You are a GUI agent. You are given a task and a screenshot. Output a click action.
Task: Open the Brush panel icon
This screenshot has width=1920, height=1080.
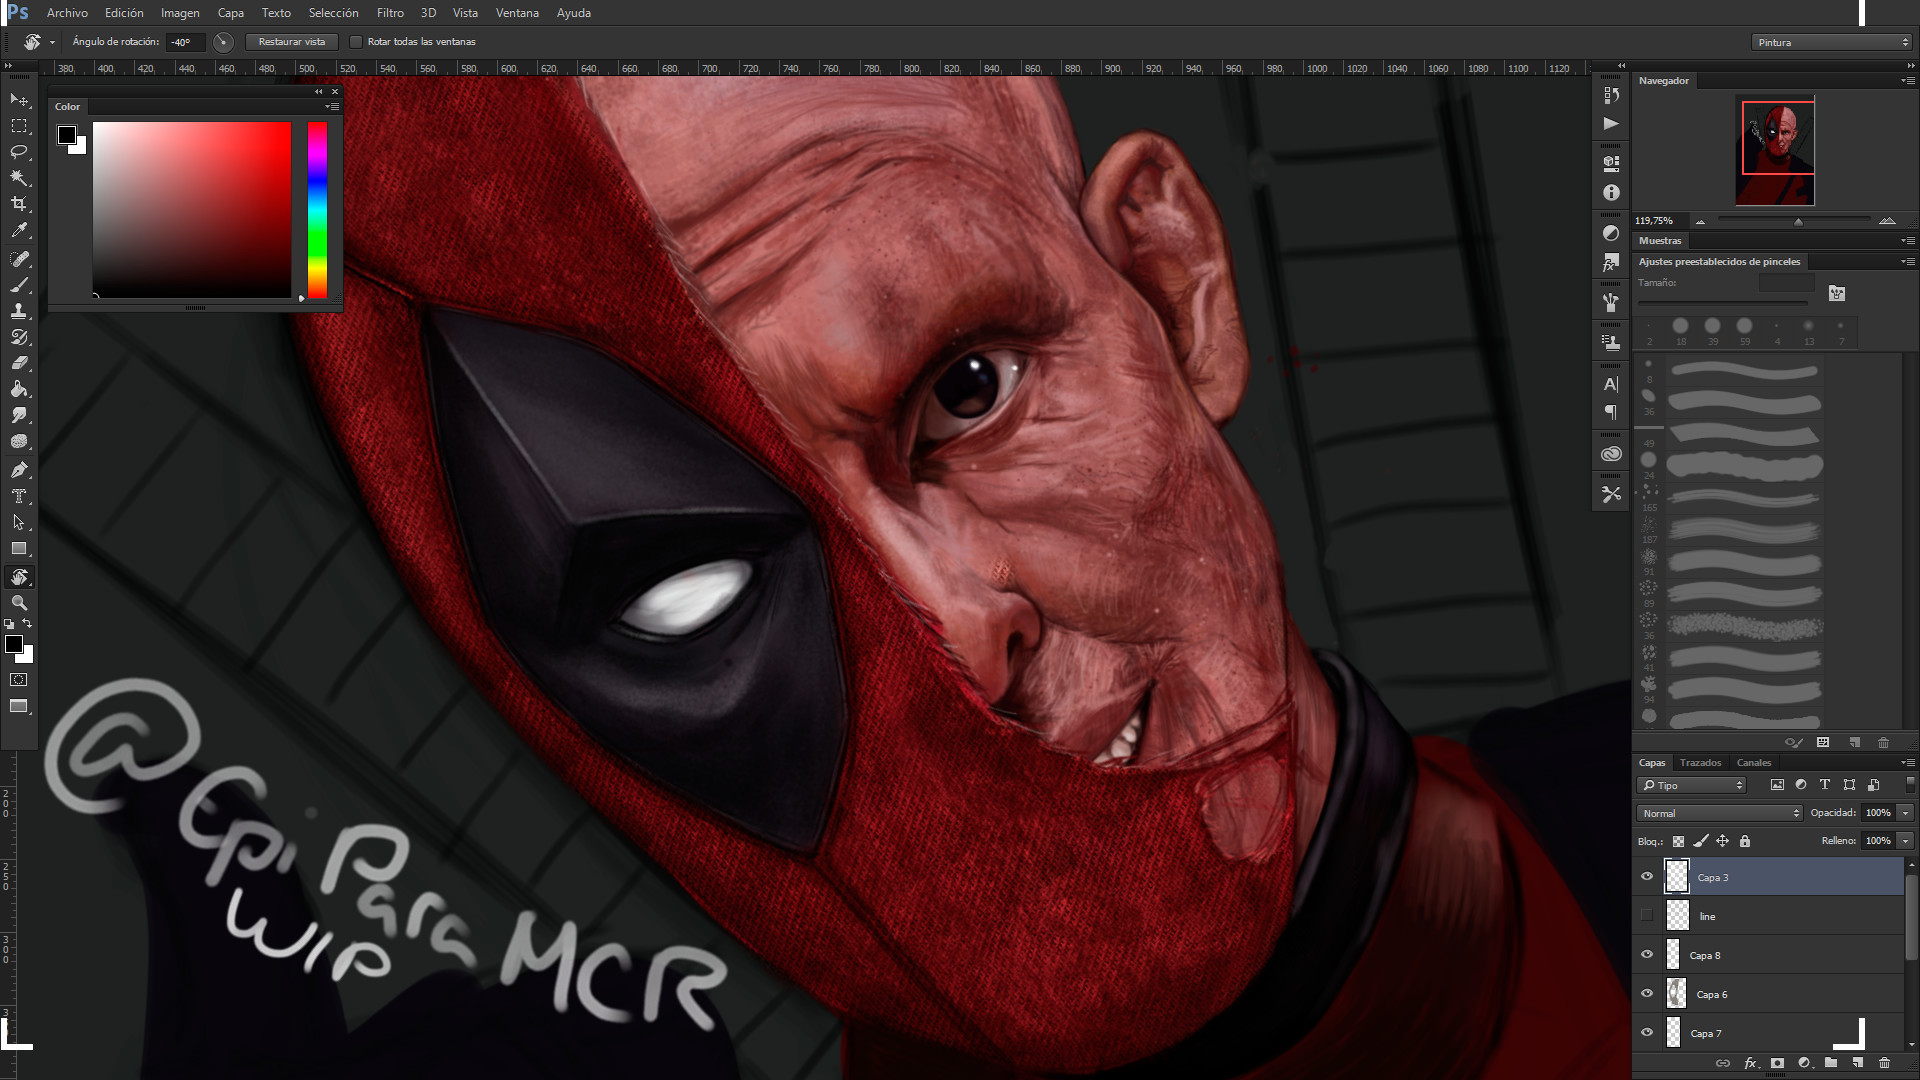[1611, 302]
